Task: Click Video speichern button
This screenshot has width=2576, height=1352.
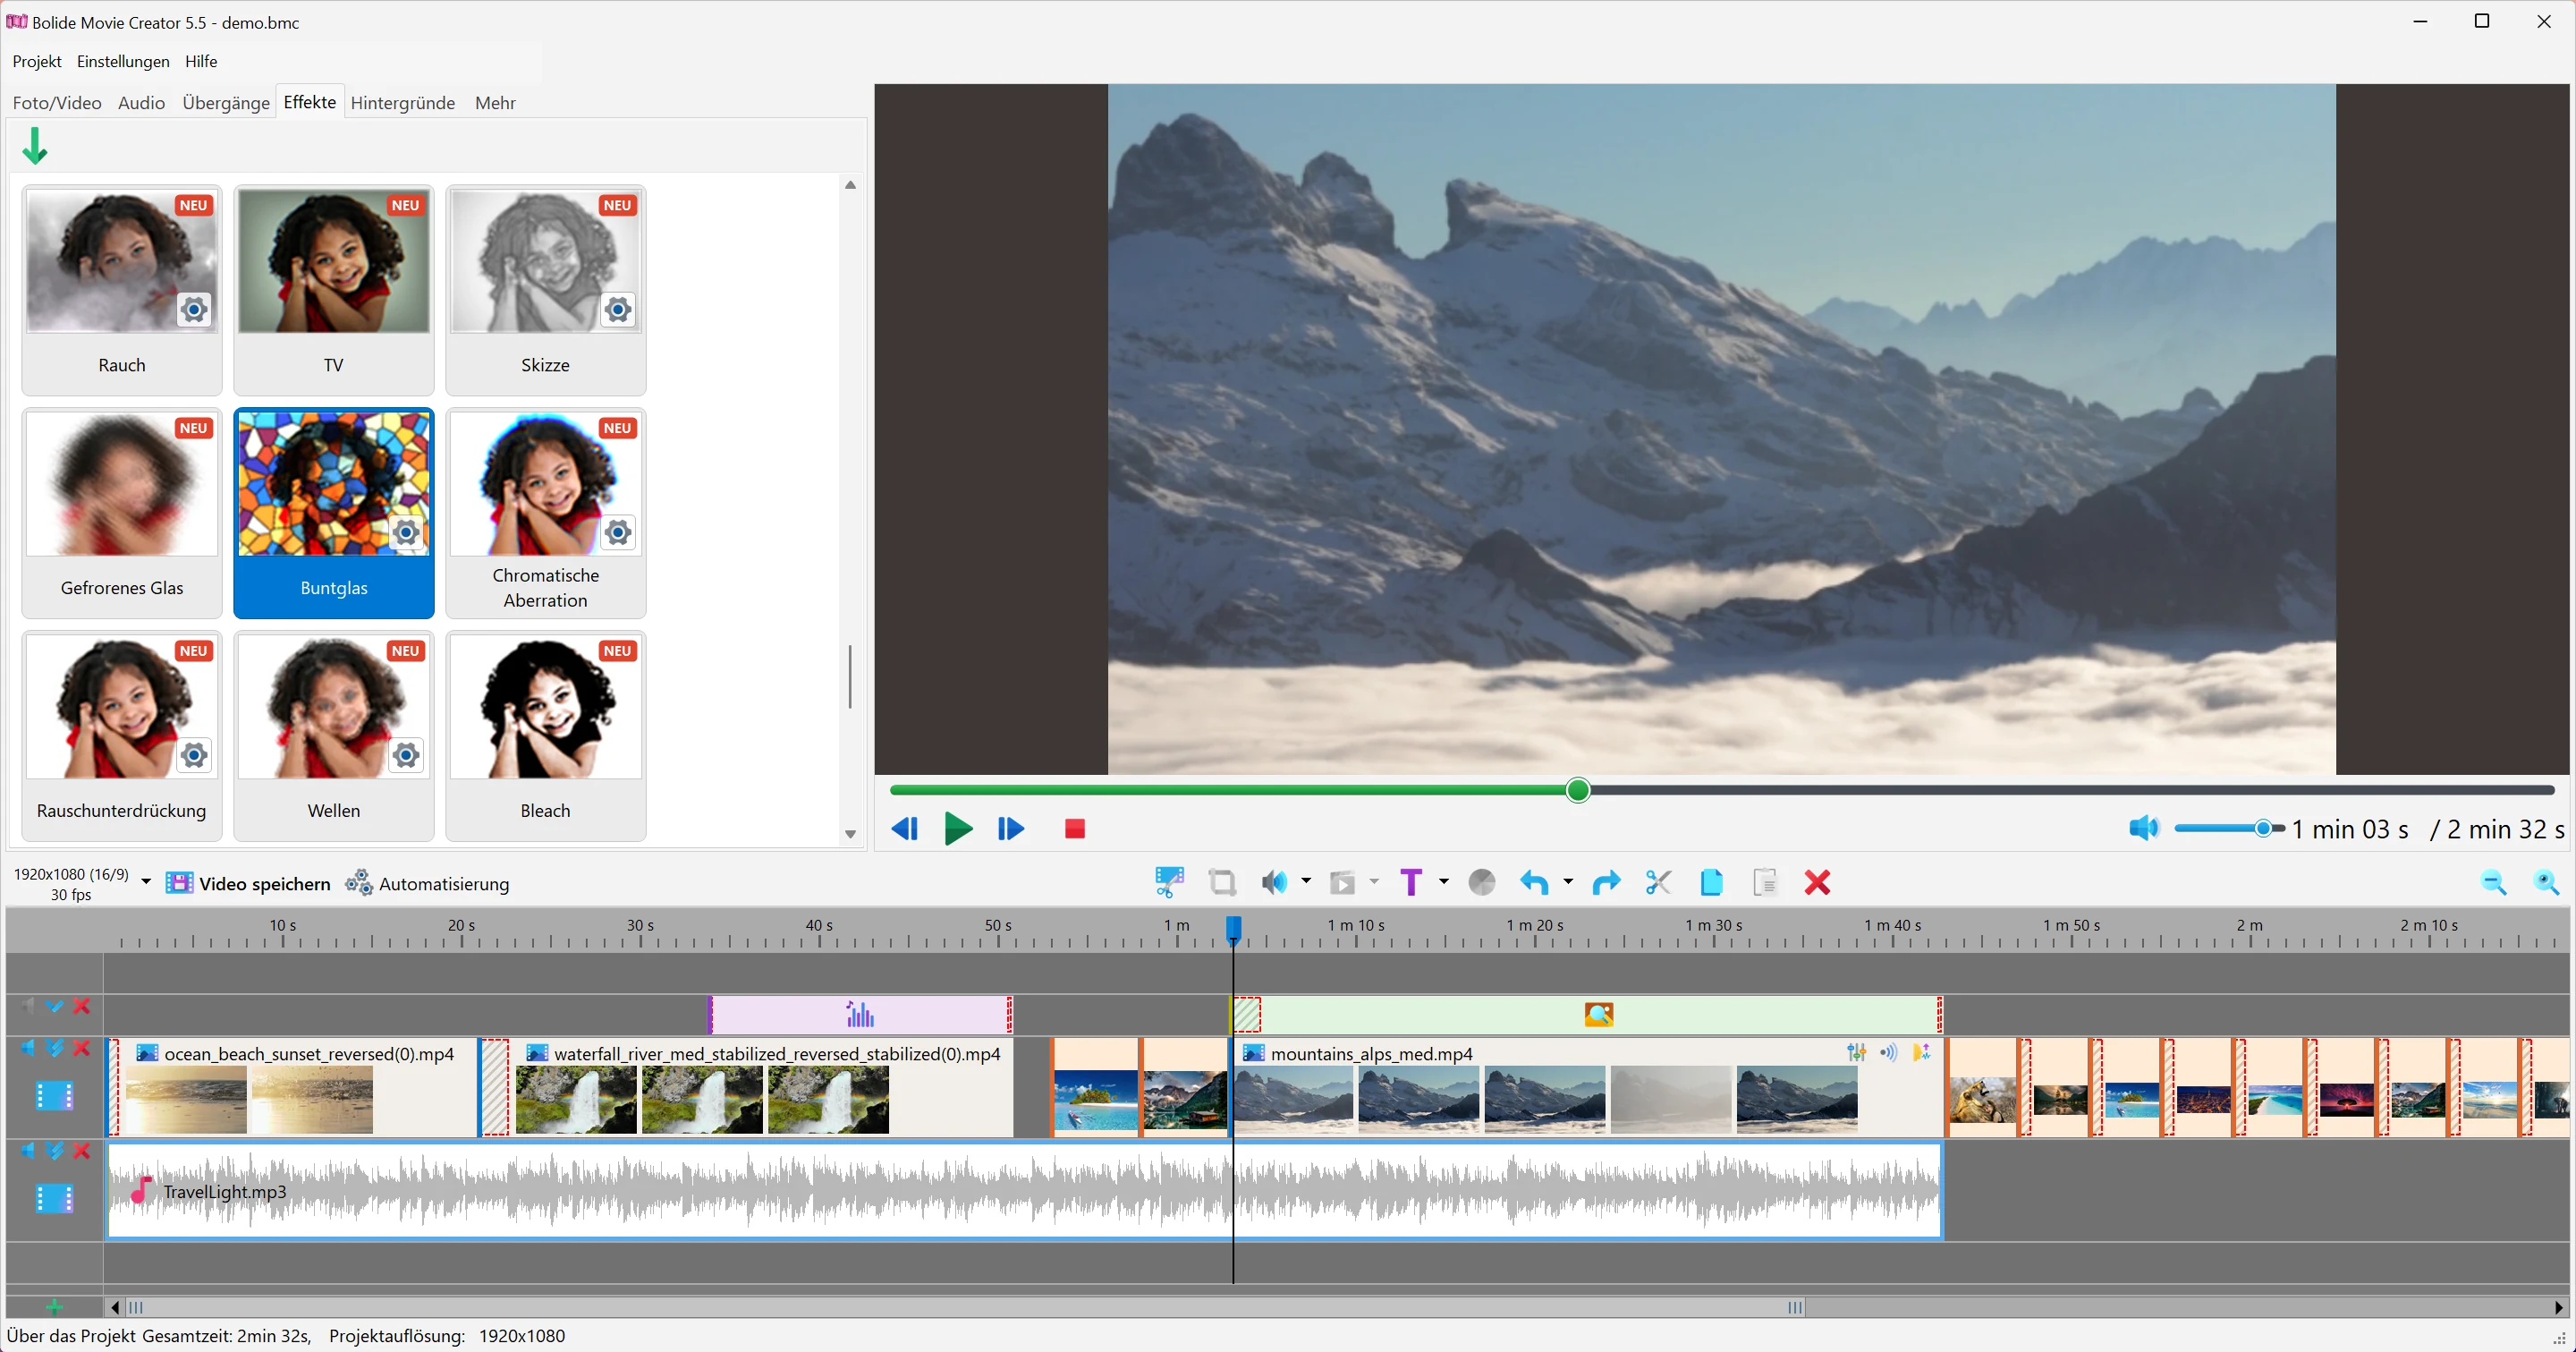Action: pos(248,883)
